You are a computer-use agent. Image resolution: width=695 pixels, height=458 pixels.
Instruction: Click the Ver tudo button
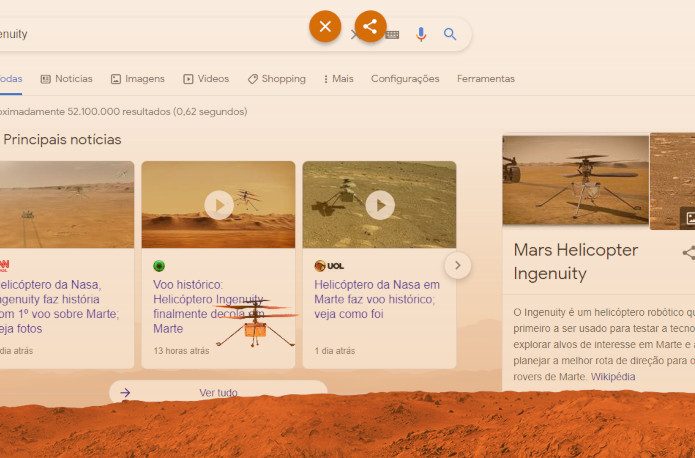pyautogui.click(x=218, y=392)
